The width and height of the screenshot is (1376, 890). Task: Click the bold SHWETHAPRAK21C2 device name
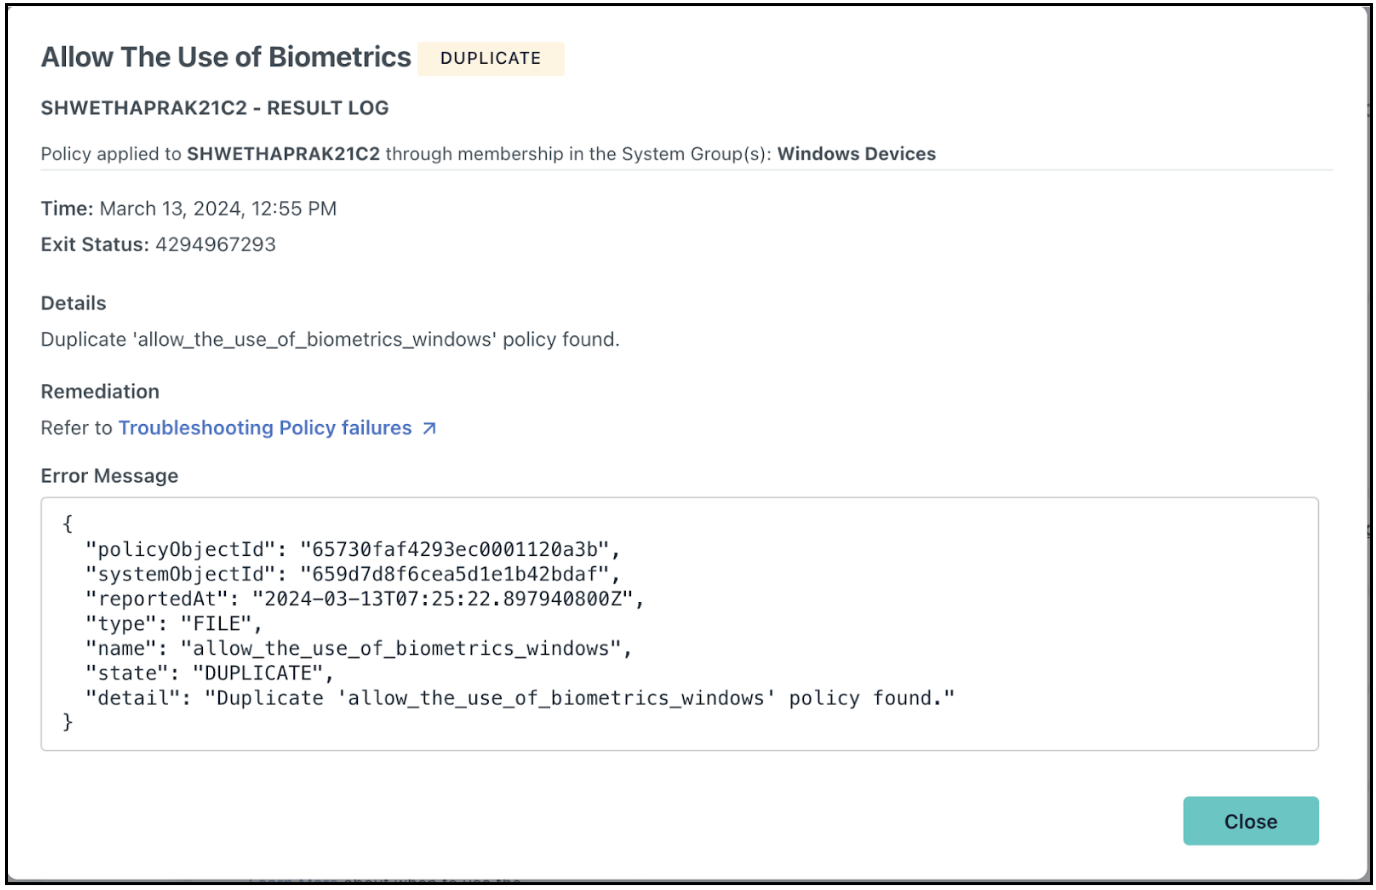[283, 154]
